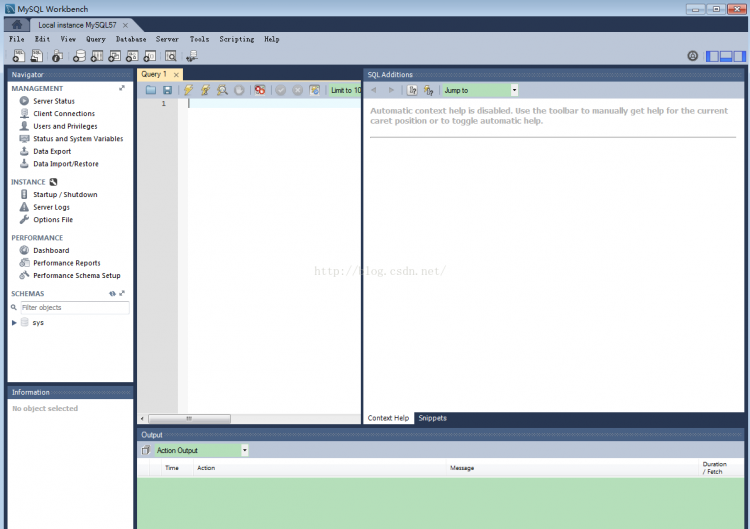Open script file icon in Query 1 toolbar
This screenshot has height=529, width=750.
[151, 90]
